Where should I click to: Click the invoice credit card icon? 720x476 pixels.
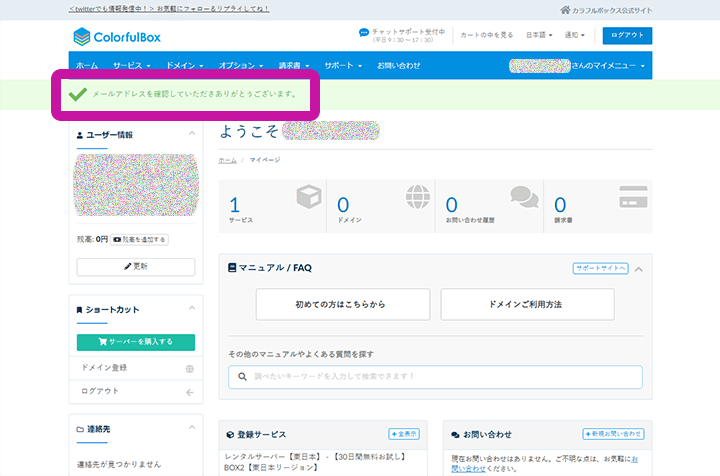coord(633,197)
